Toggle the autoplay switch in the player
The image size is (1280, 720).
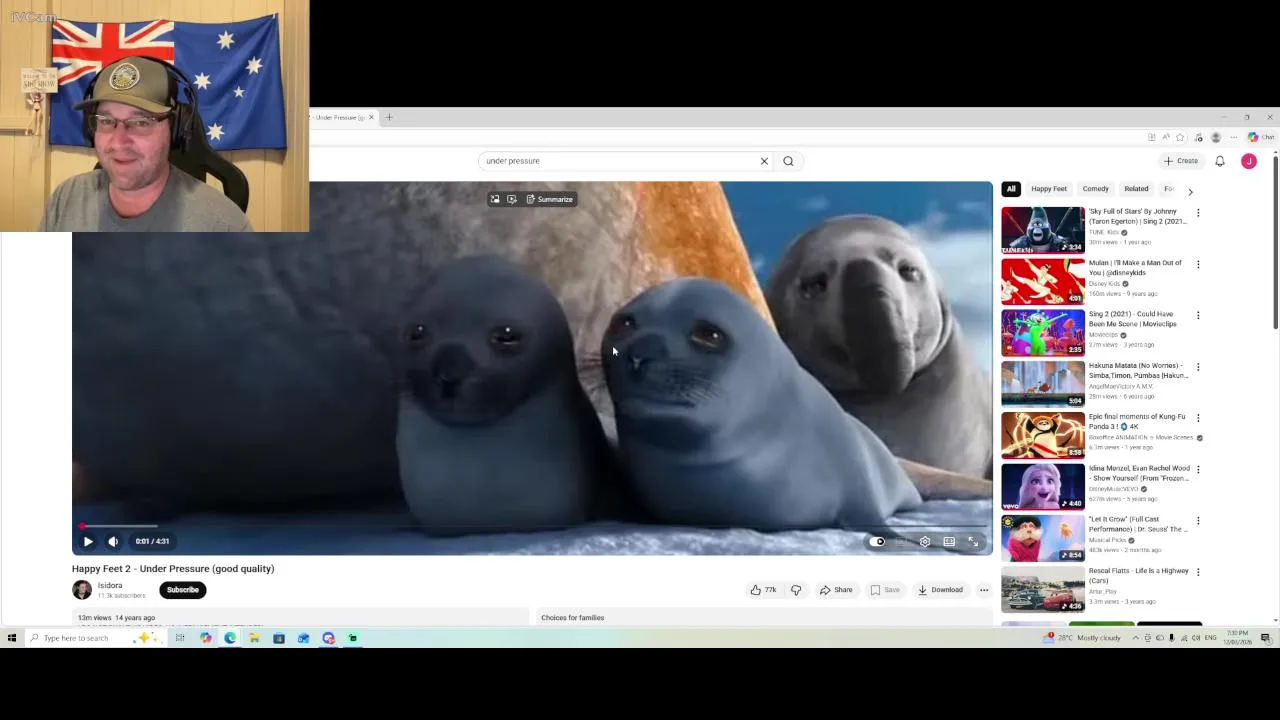click(877, 541)
